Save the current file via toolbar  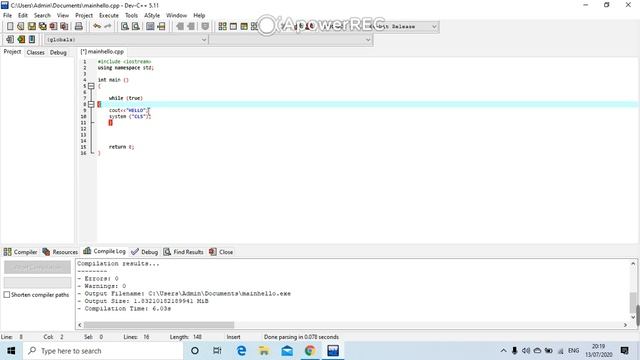point(31,26)
